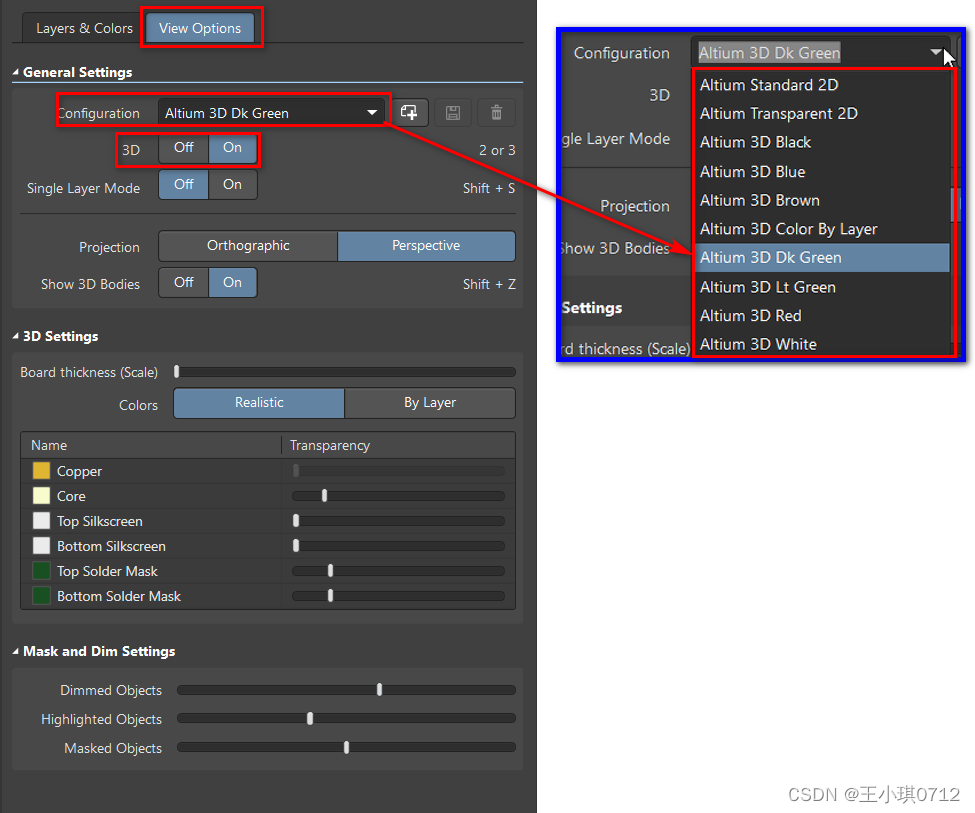Viewport: 975px width, 813px height.
Task: Switch to the Layers & Colors tab
Action: click(x=84, y=29)
